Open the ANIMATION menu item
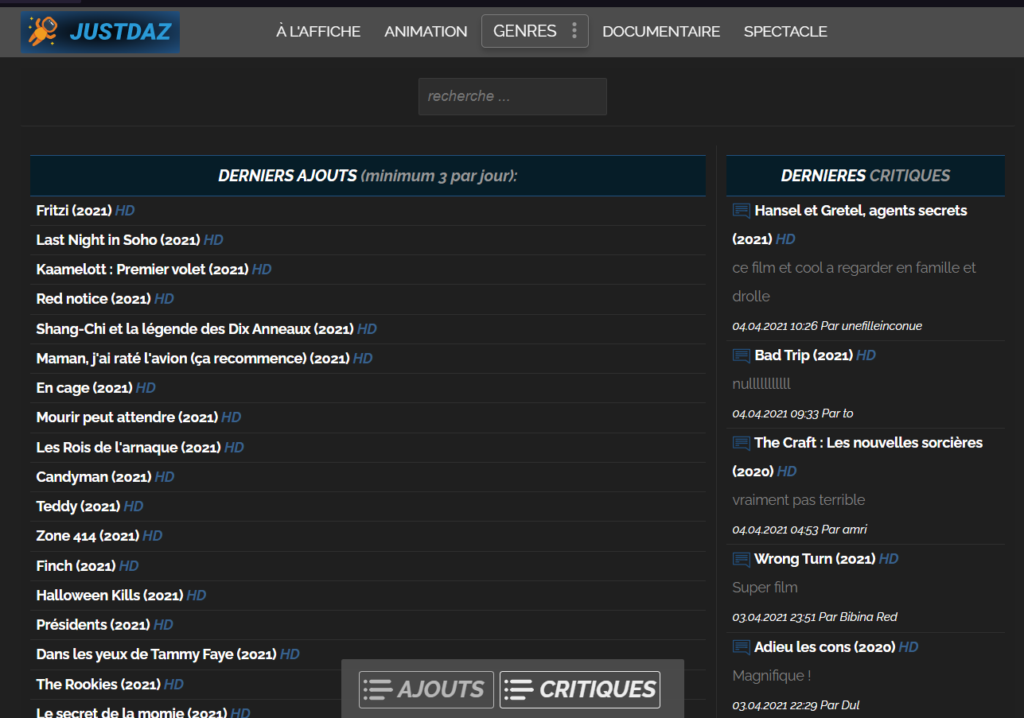The image size is (1024, 718). click(x=426, y=31)
